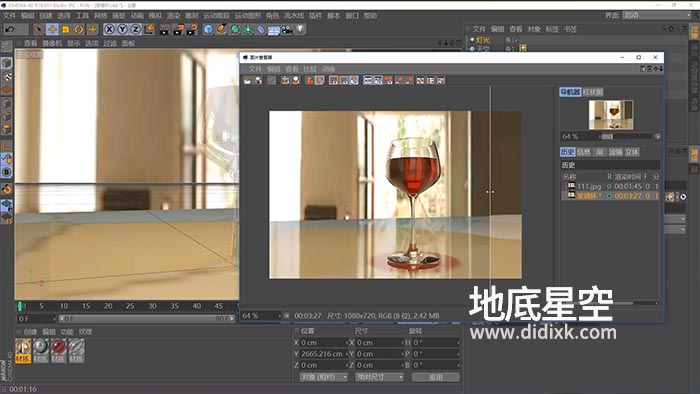
Task: Open Picture Viewer 比较 menu
Action: coord(310,69)
